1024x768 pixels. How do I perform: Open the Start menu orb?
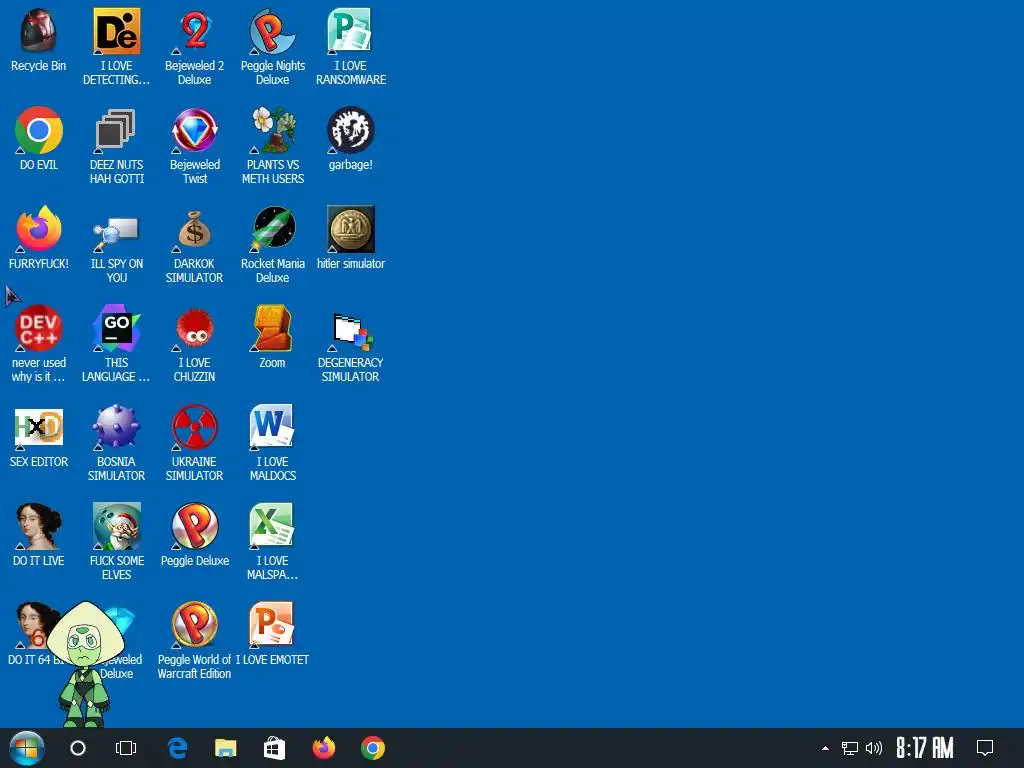[x=27, y=748]
